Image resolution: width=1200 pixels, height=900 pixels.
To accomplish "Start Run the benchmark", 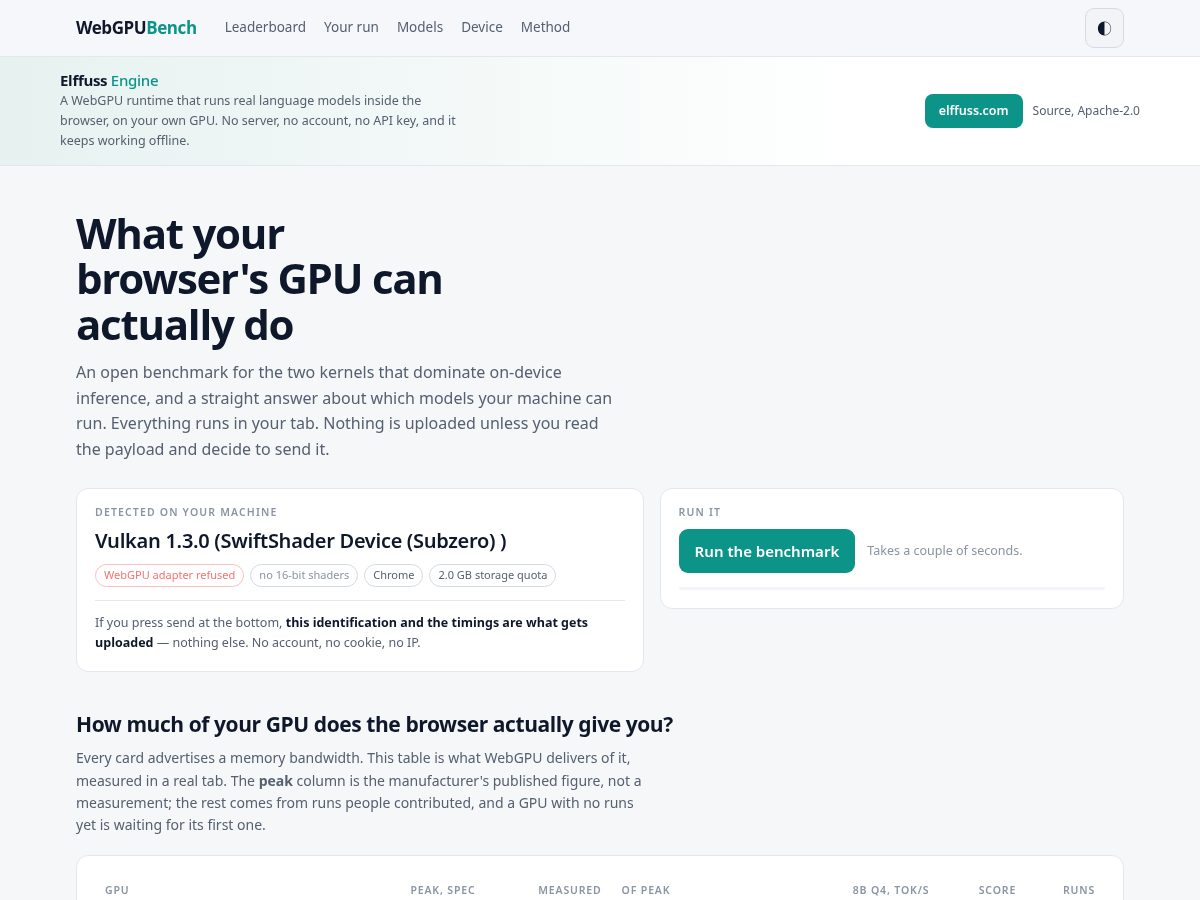I will click(767, 551).
